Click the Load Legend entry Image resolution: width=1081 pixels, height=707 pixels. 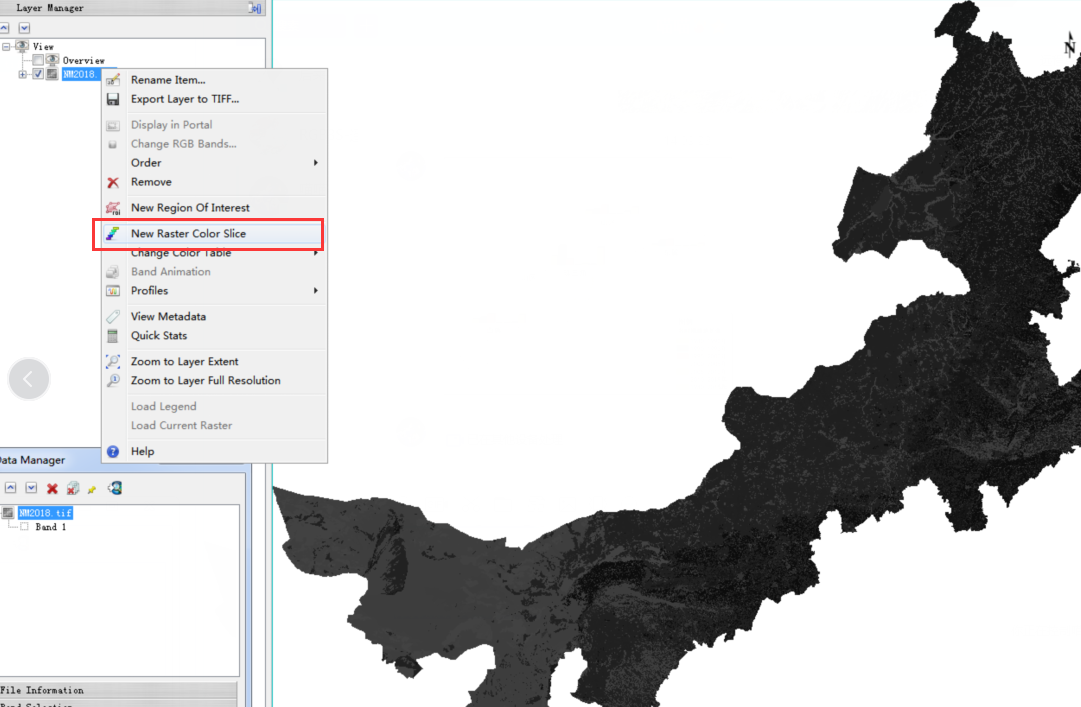163,407
